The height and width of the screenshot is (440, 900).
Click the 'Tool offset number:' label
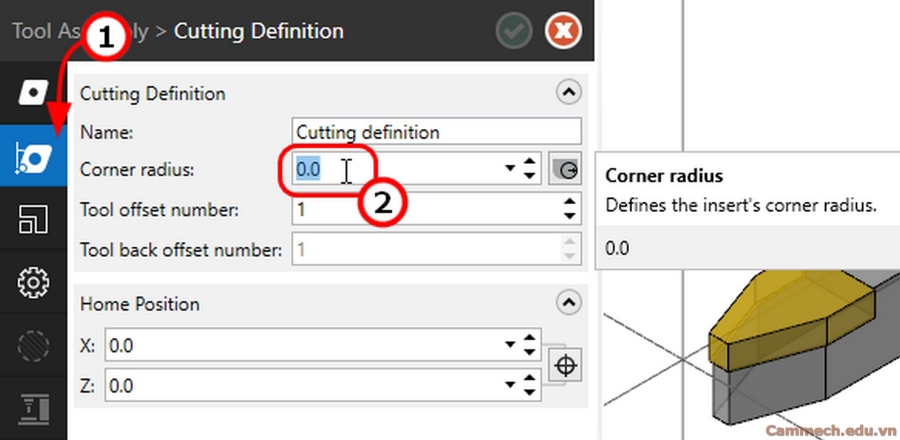[x=159, y=211]
